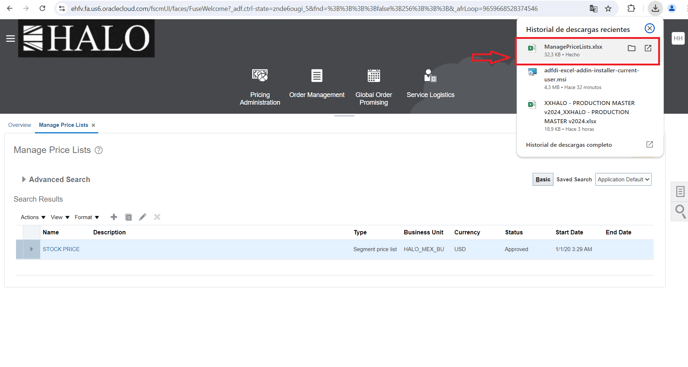Go forward in browser history

pyautogui.click(x=26, y=8)
